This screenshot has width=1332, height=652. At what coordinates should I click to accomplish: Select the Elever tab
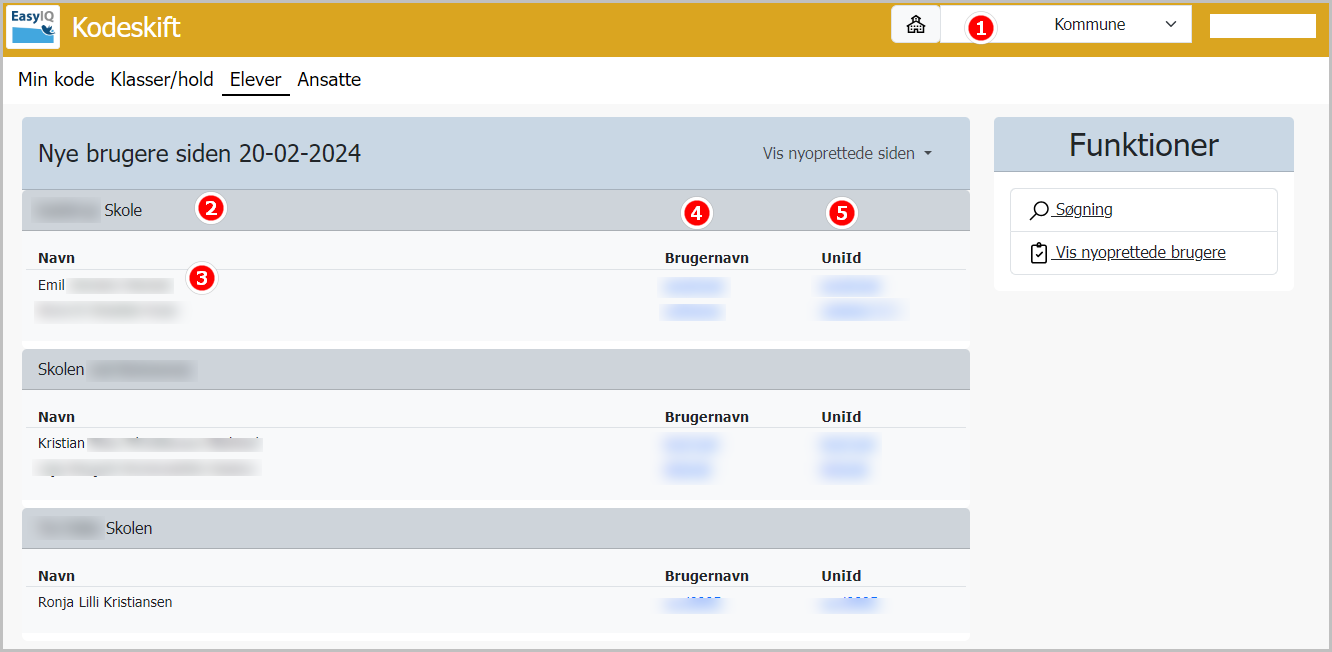click(x=256, y=80)
